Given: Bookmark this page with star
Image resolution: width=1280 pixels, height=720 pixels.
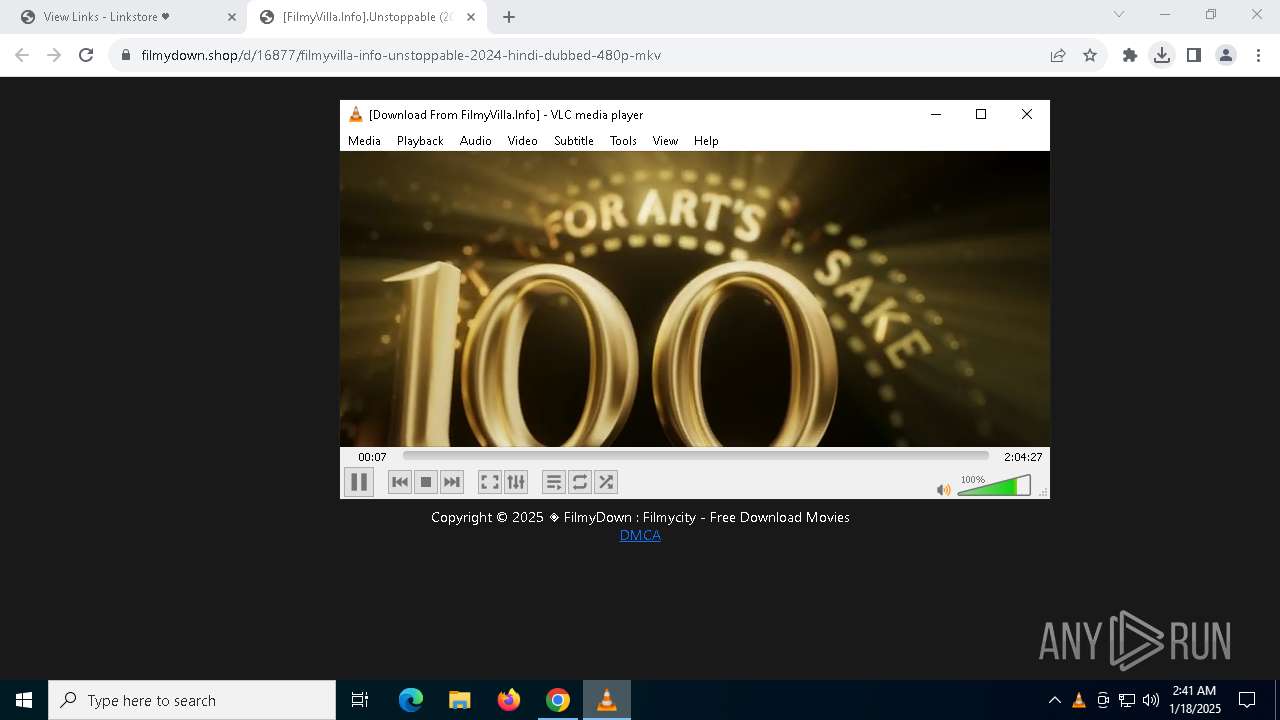Looking at the screenshot, I should 1090,55.
